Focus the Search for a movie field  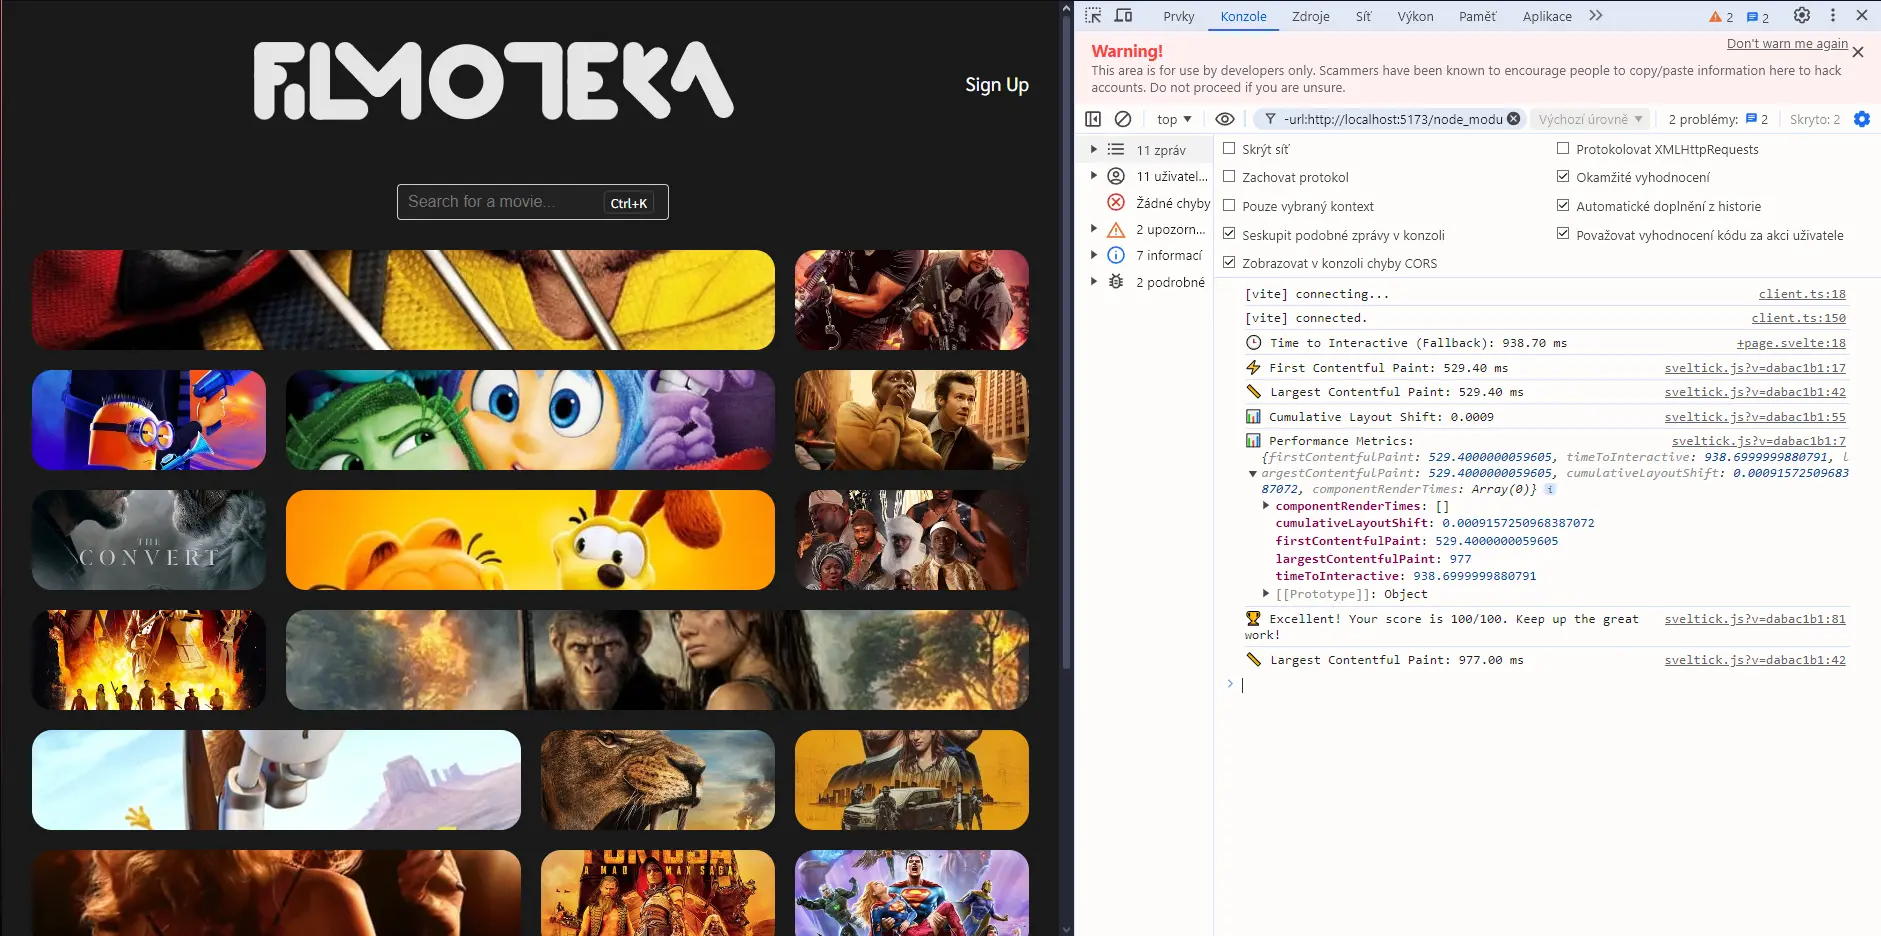coord(533,202)
